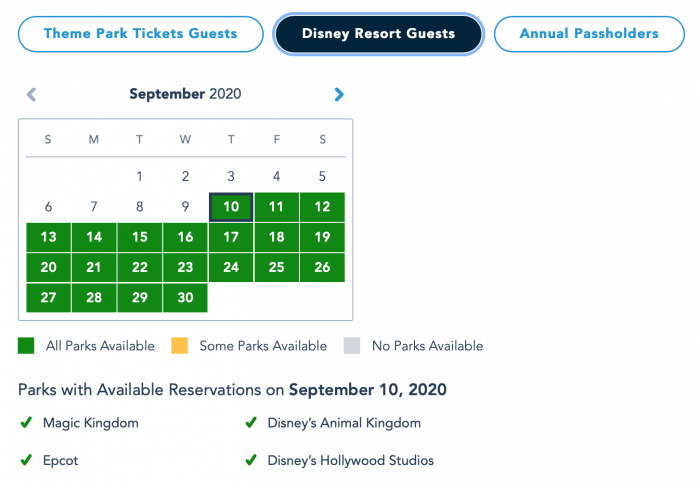Select September 13 on the calendar
This screenshot has height=489, width=700.
point(49,237)
